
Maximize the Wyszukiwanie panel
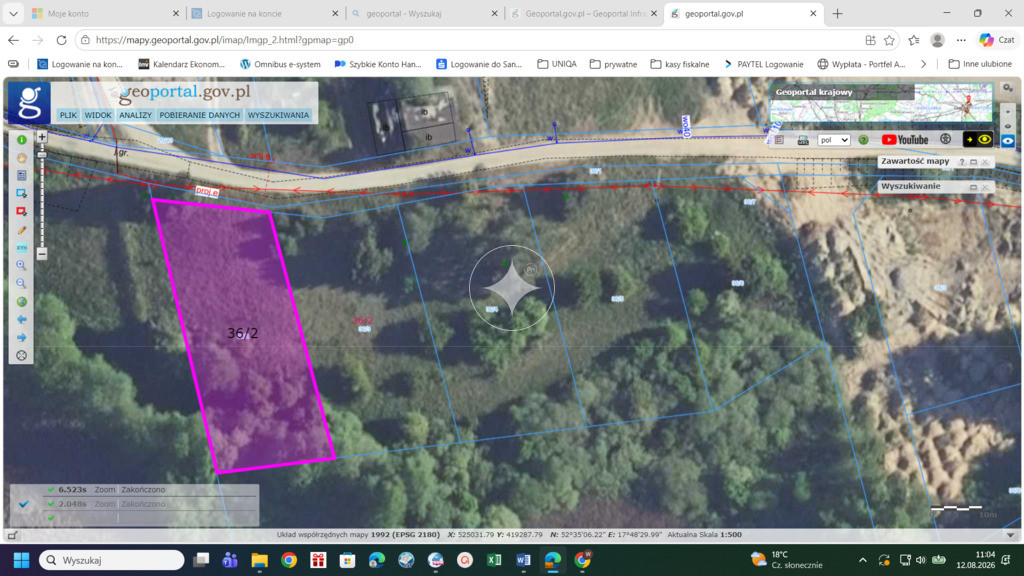pyautogui.click(x=973, y=187)
